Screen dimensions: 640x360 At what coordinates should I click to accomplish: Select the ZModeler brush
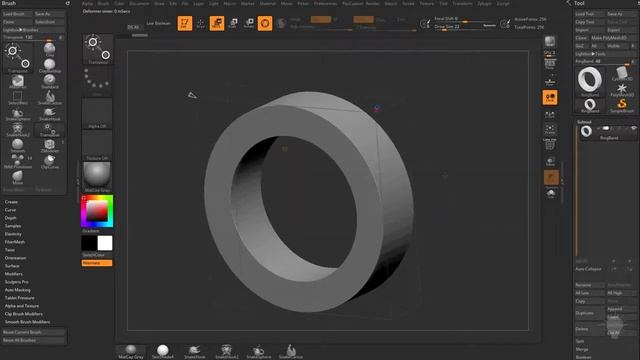click(50, 146)
